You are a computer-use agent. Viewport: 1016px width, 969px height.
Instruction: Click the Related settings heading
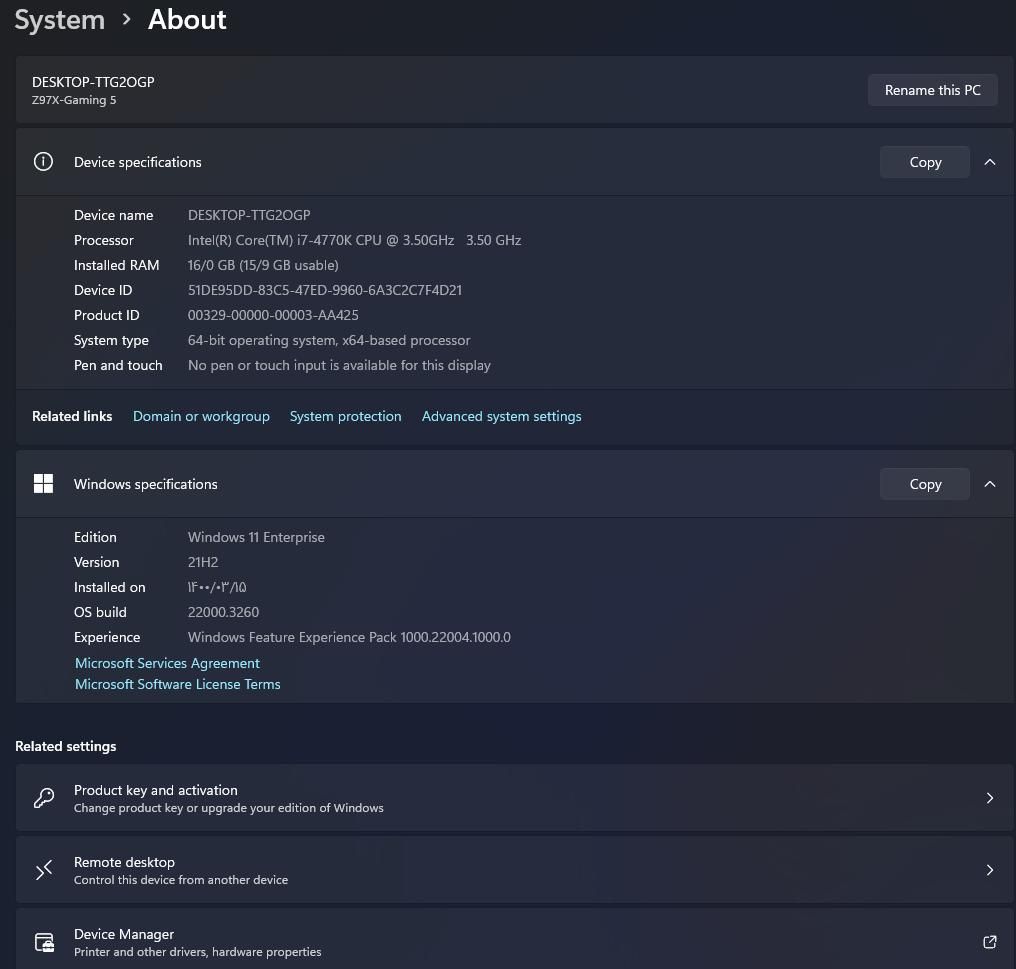coord(65,746)
